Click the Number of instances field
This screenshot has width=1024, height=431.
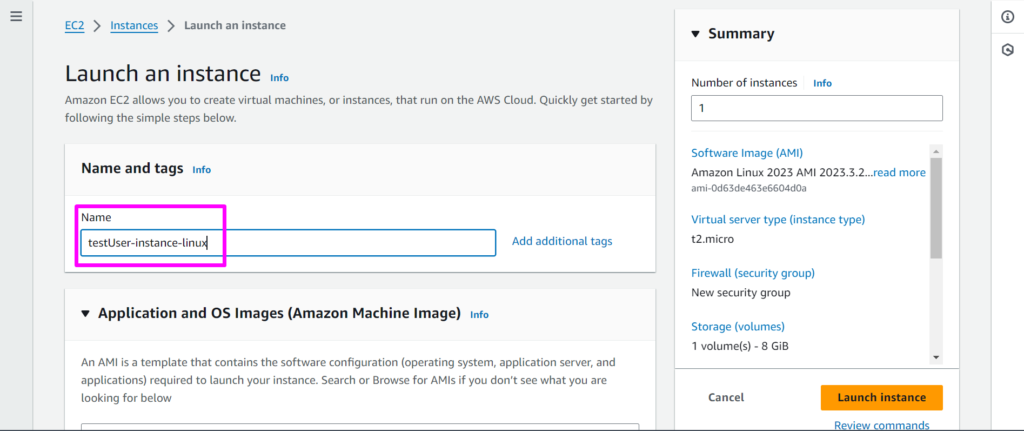tap(816, 108)
